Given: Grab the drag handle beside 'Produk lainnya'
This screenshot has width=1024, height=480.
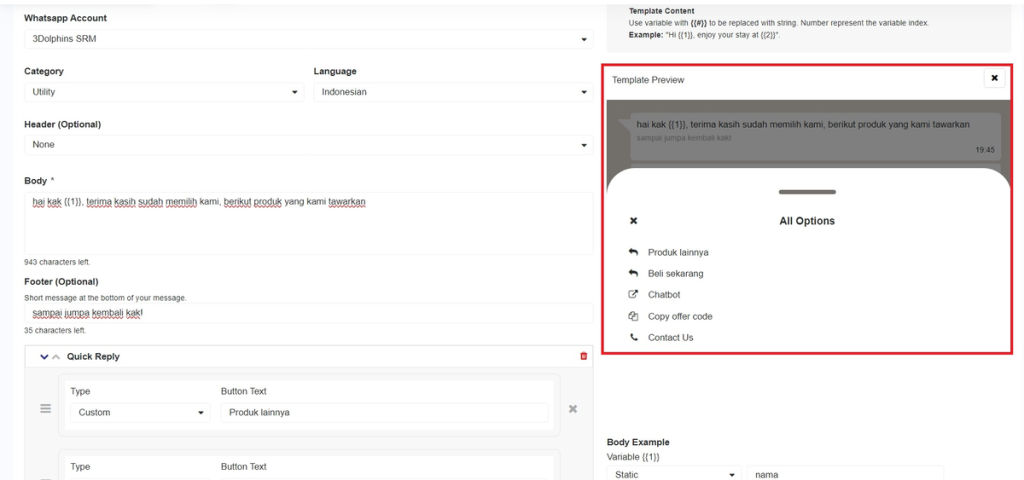Looking at the screenshot, I should click(x=45, y=409).
